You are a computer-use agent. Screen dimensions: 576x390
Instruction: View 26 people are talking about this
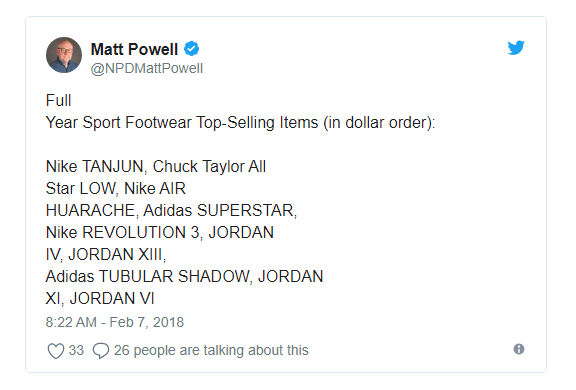[x=211, y=350]
